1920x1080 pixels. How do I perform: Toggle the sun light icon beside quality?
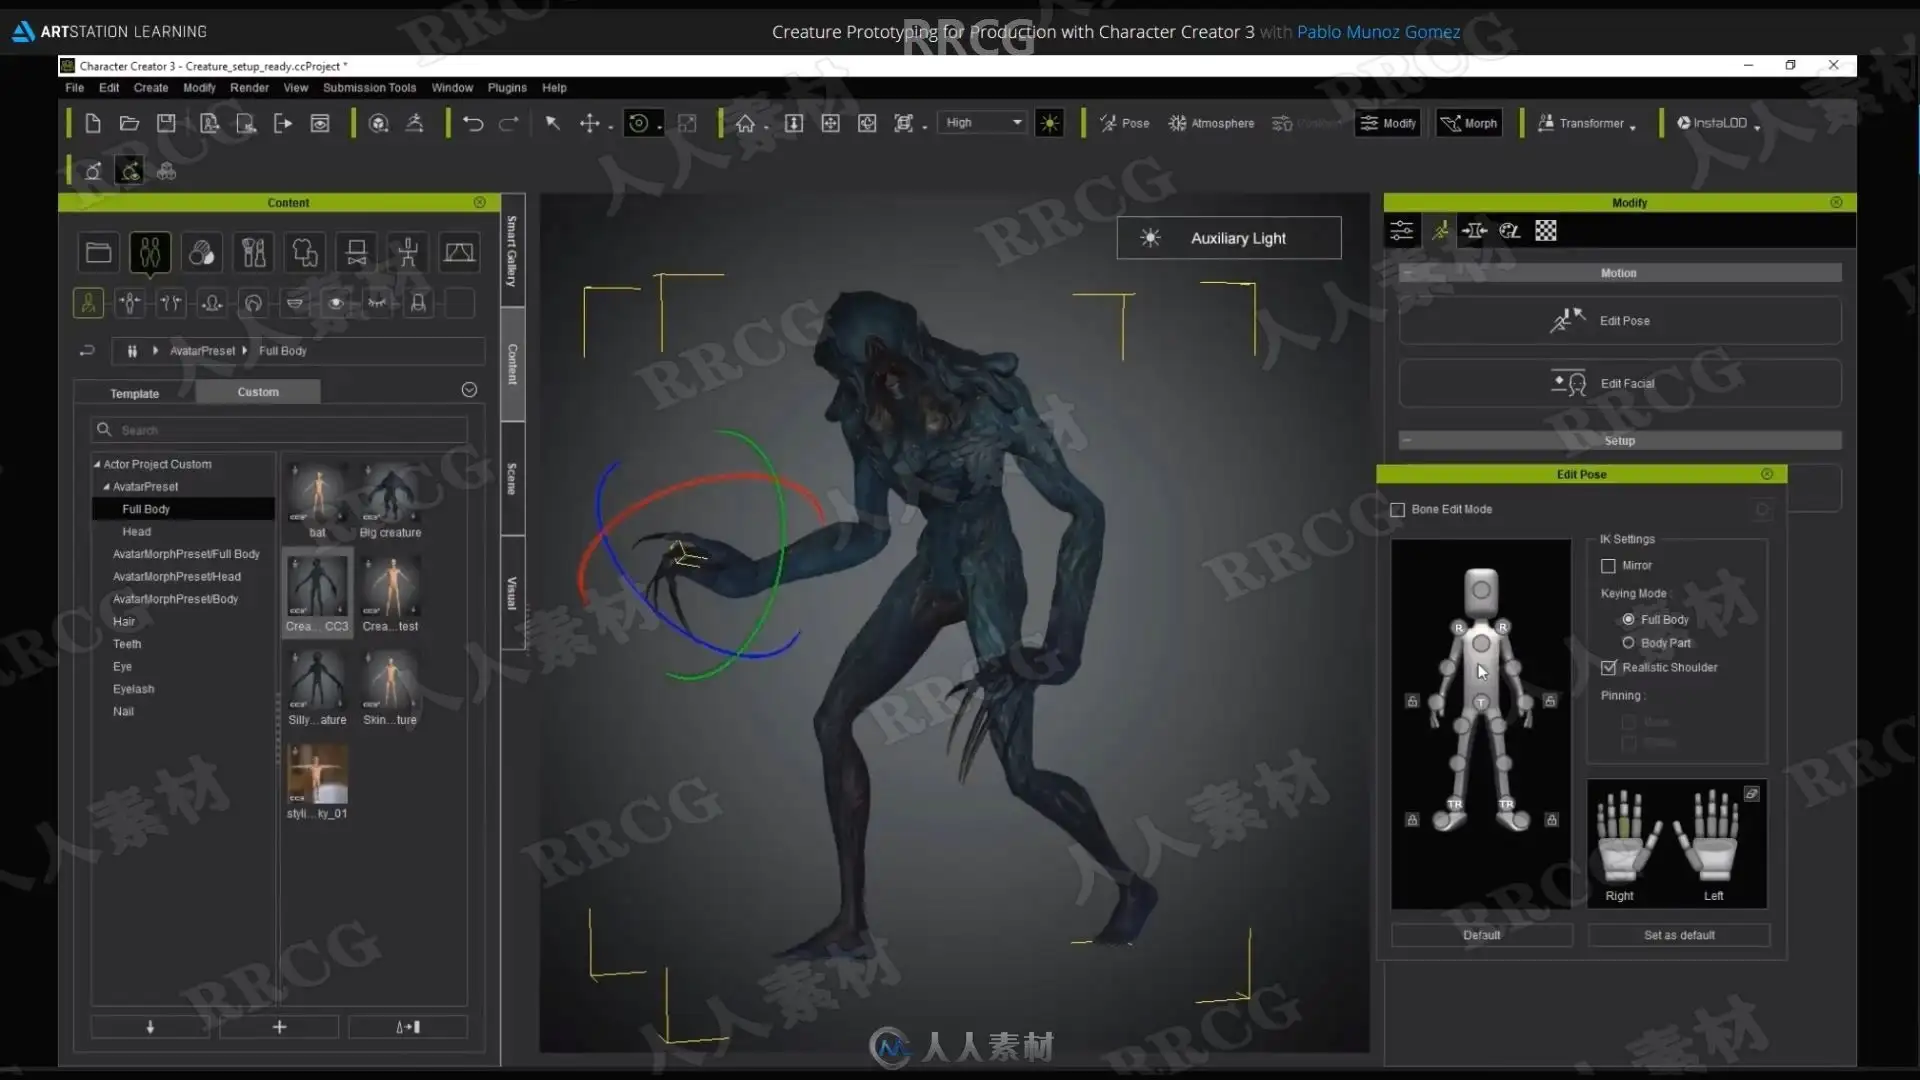pyautogui.click(x=1049, y=123)
